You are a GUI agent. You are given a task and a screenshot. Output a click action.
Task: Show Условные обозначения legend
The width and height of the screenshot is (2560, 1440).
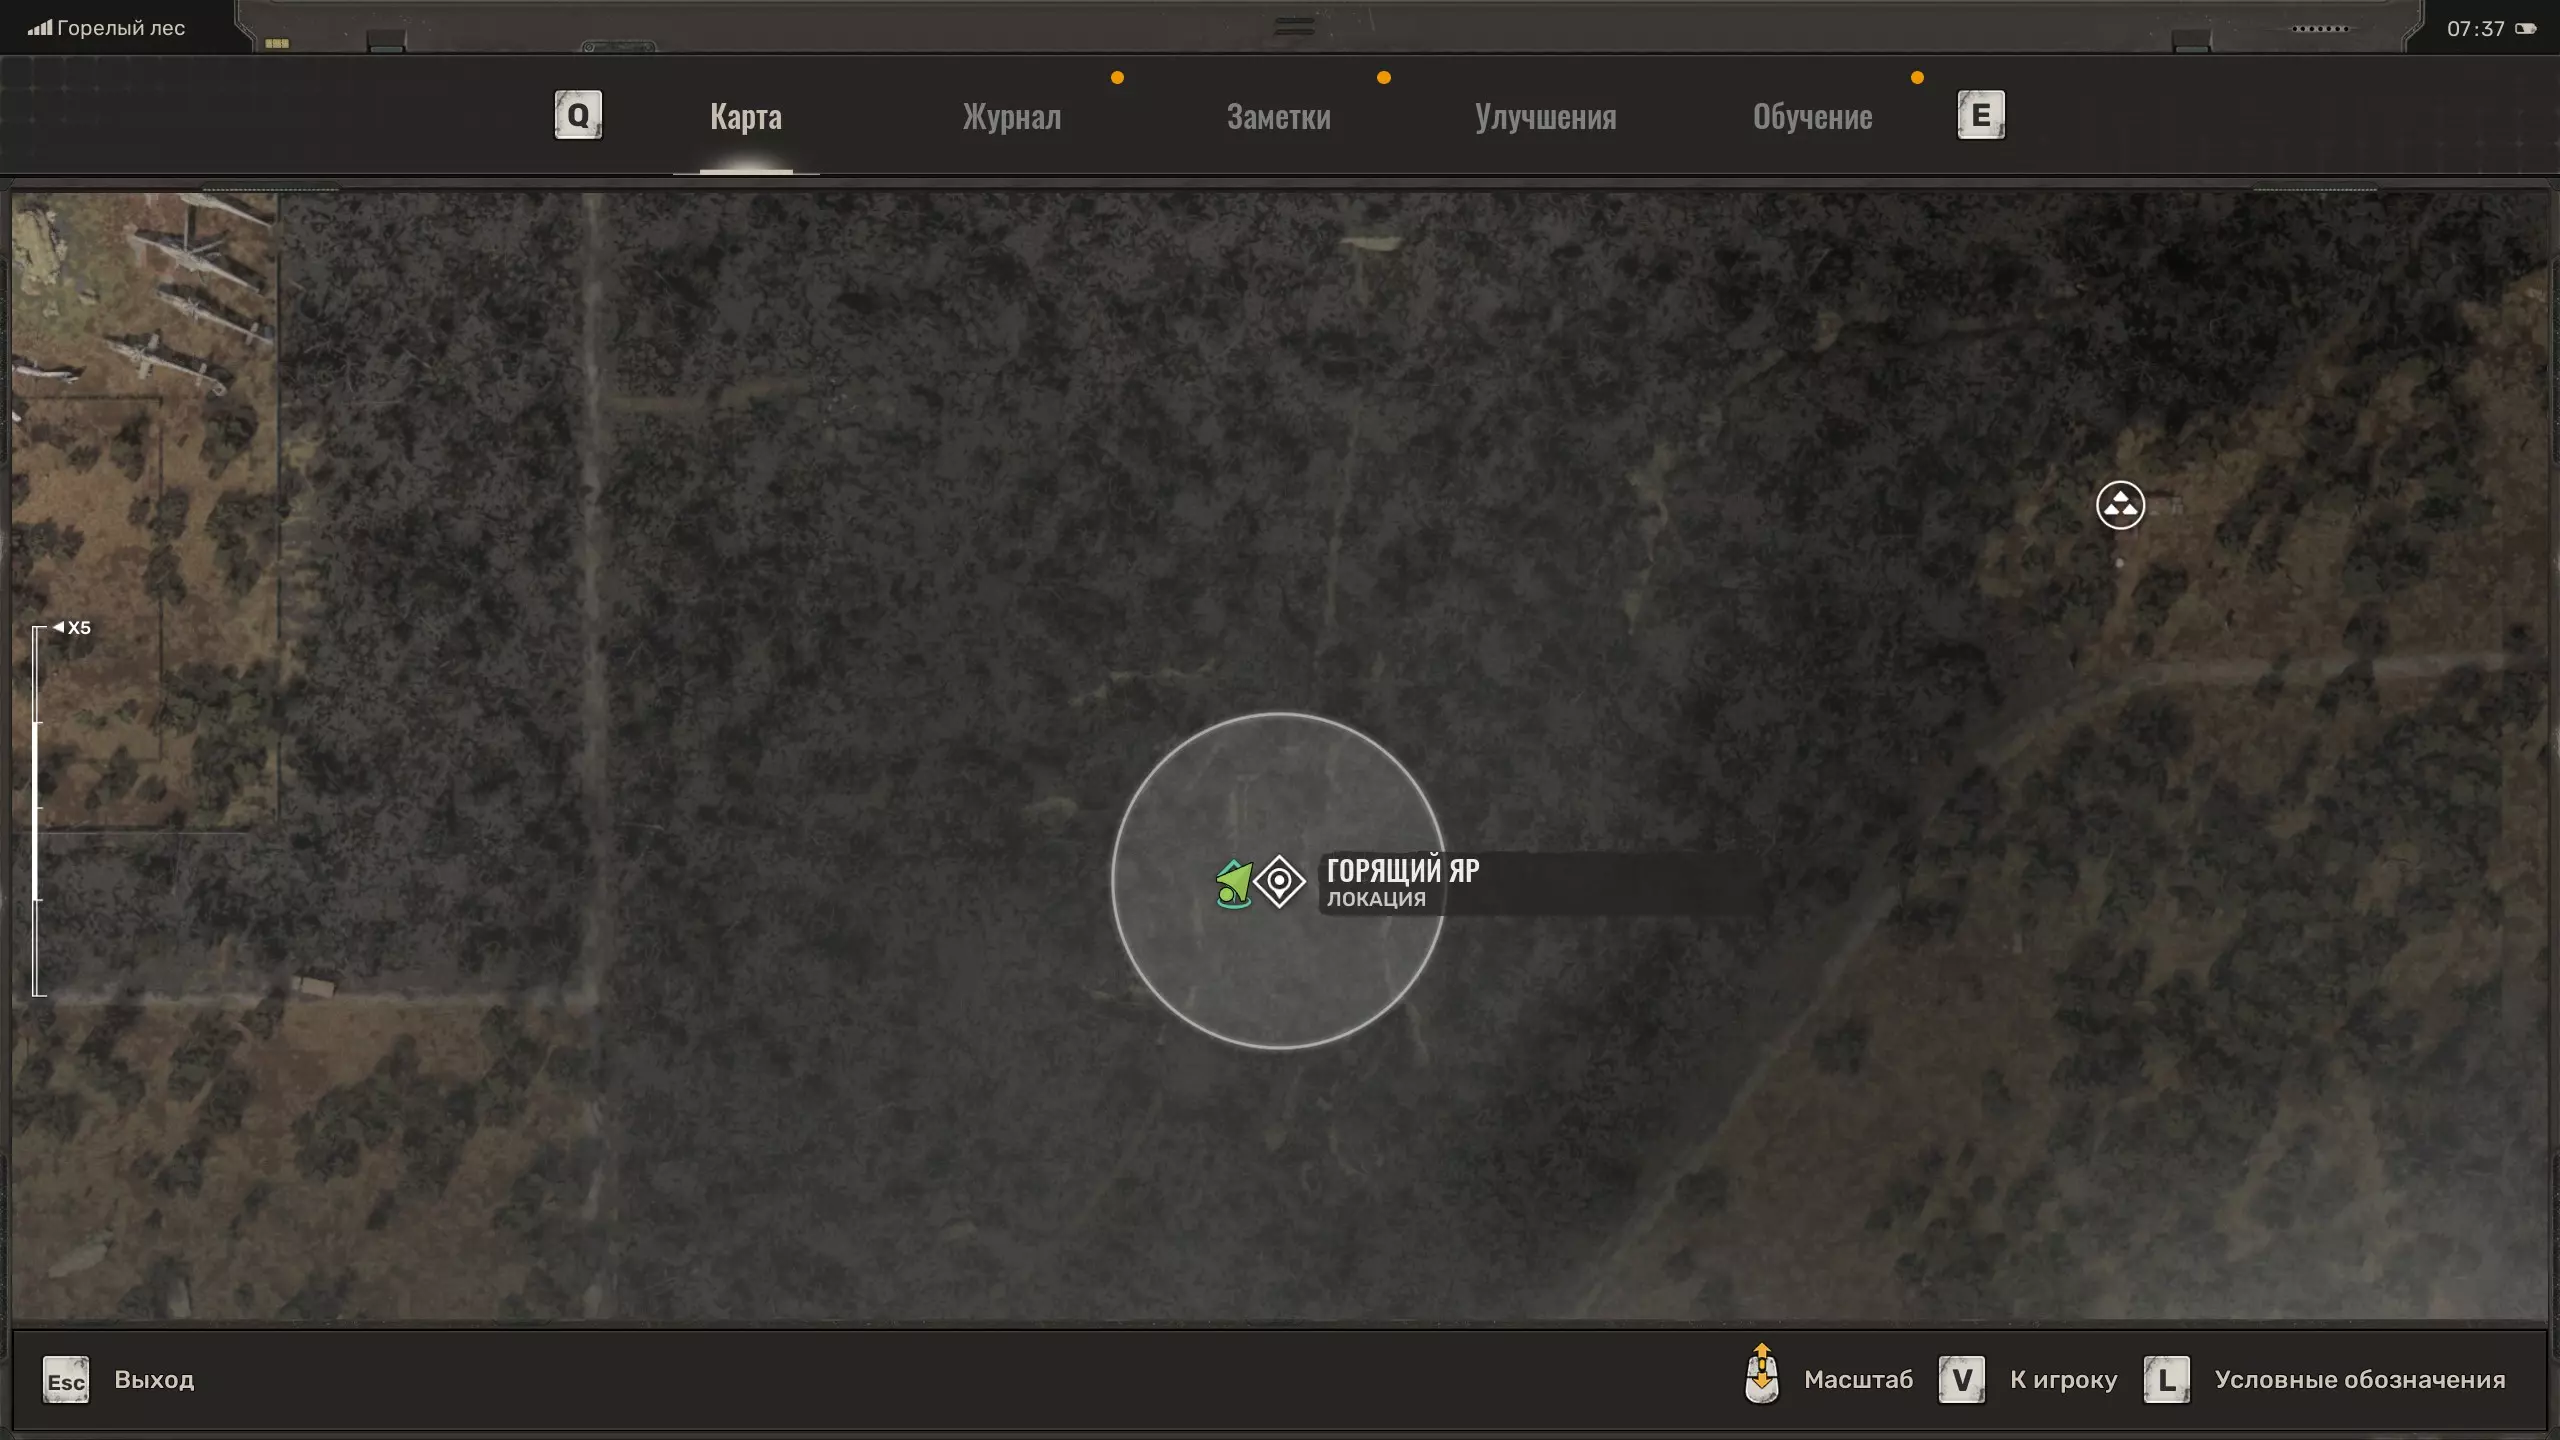2359,1380
